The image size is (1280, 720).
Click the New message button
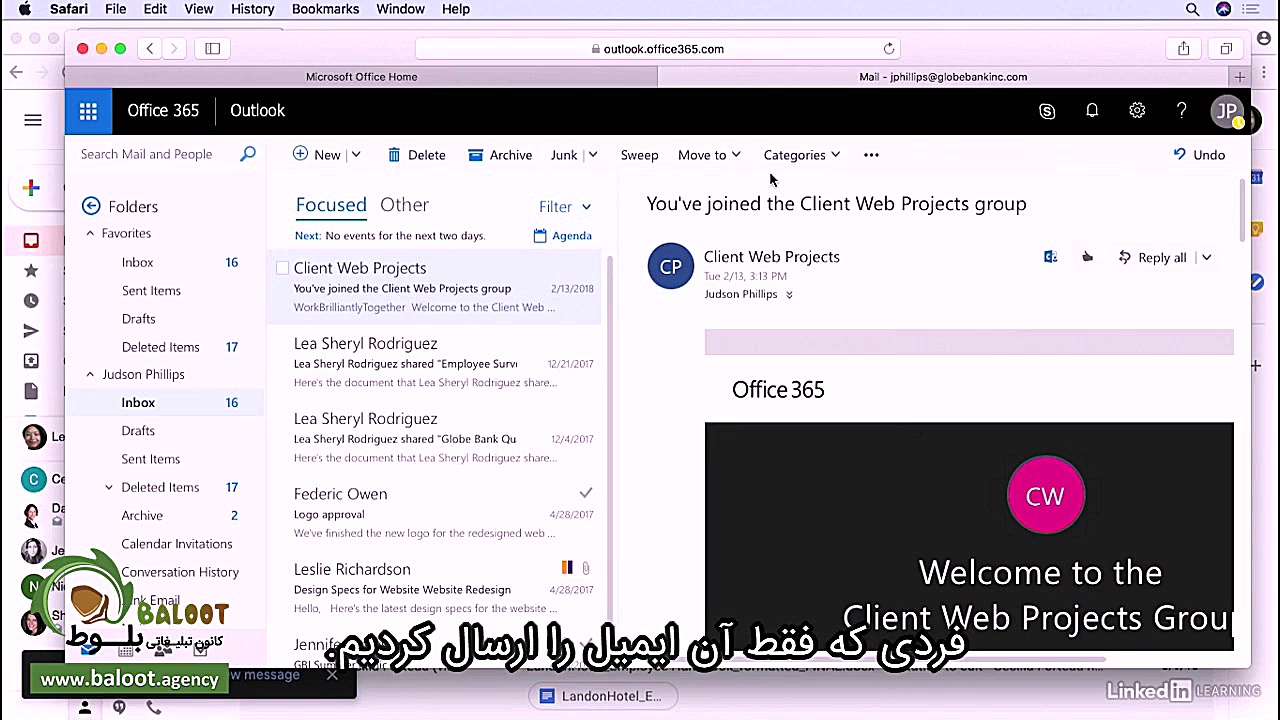[317, 155]
